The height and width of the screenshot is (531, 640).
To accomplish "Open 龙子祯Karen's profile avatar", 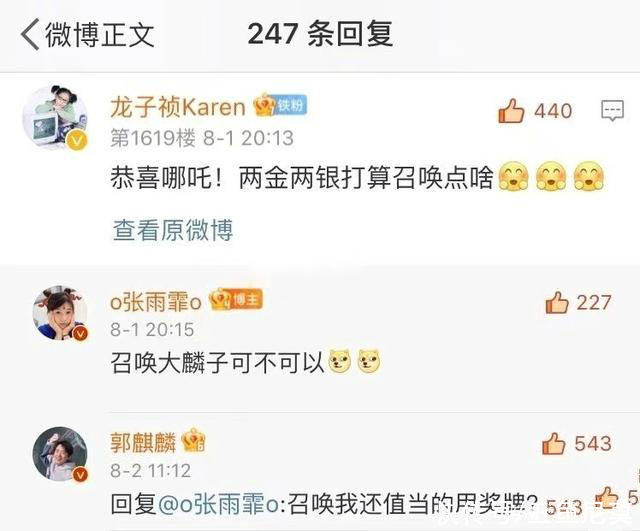I will [x=55, y=117].
